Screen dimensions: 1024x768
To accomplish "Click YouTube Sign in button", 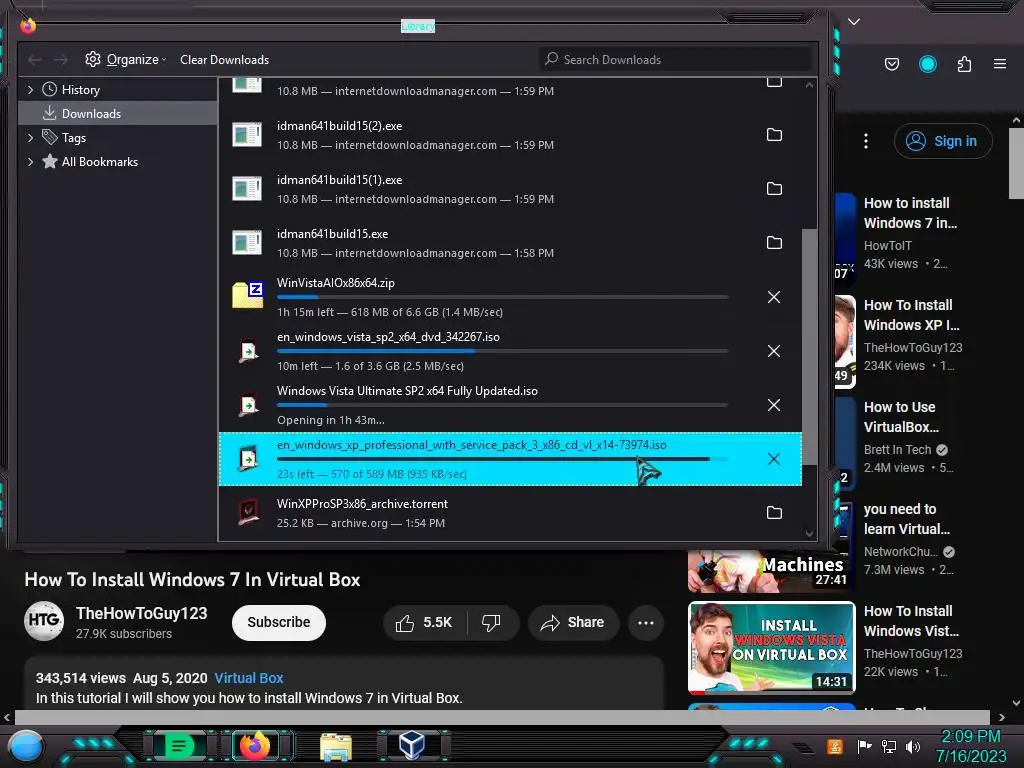I will (x=943, y=141).
